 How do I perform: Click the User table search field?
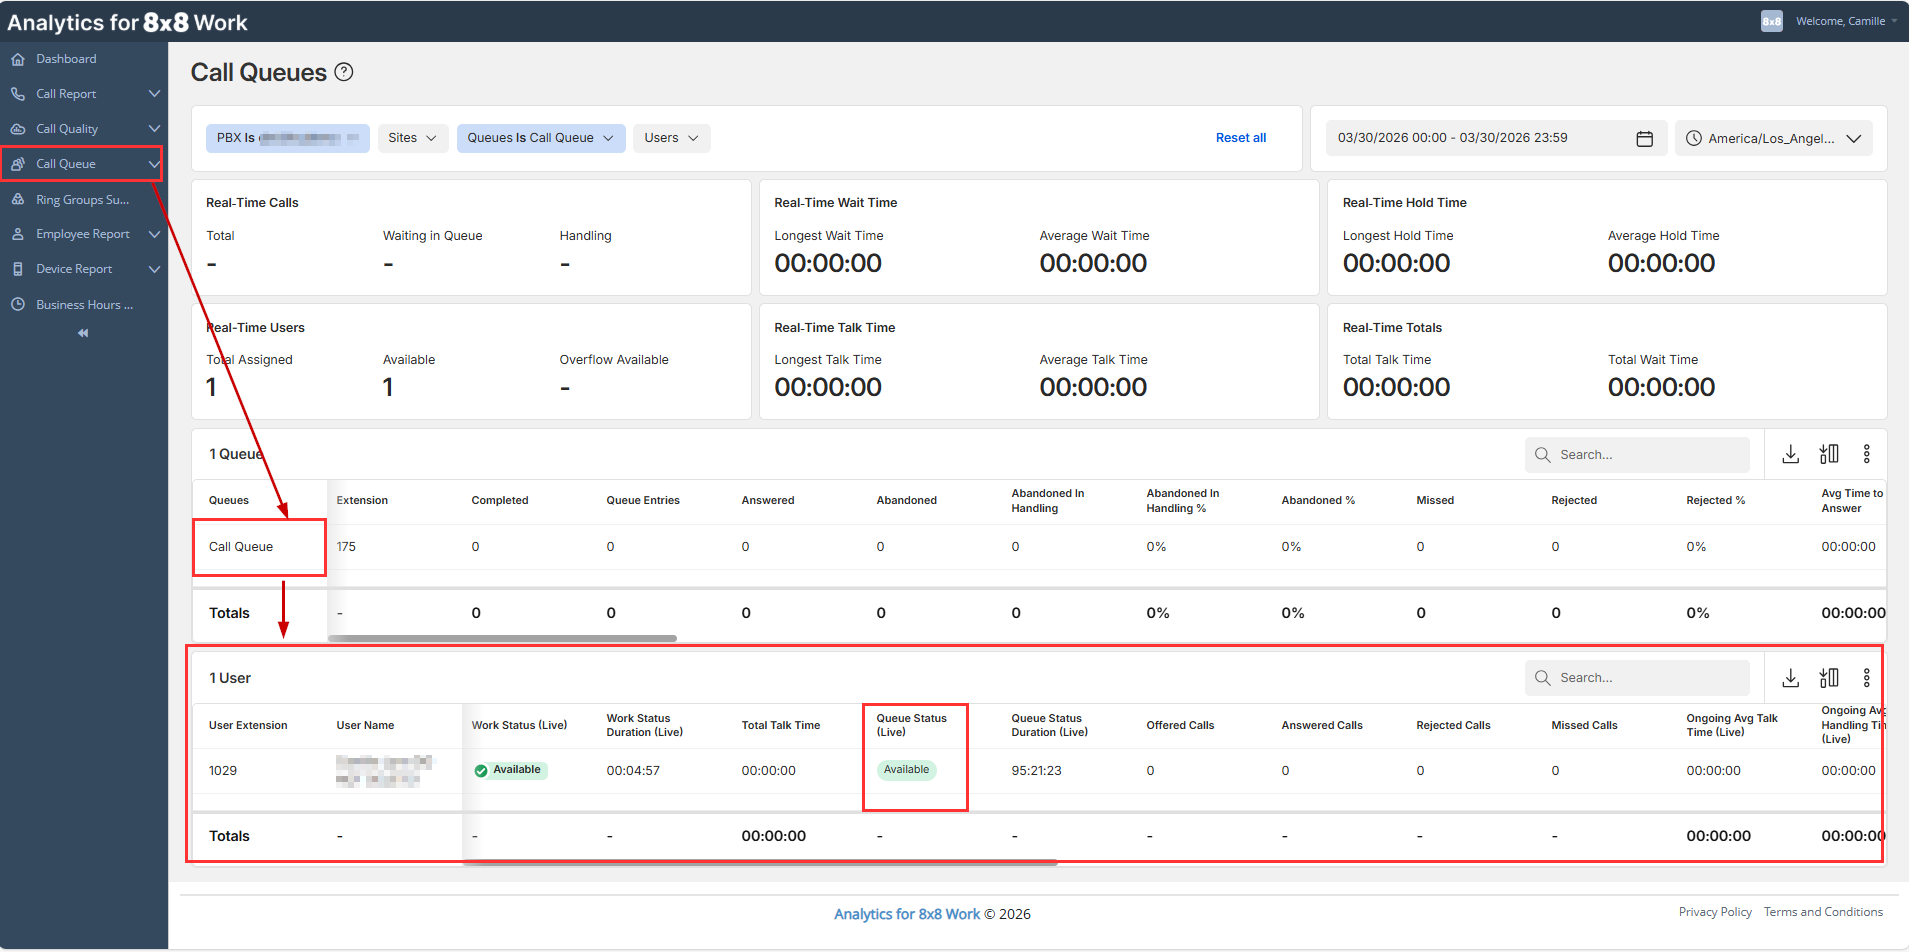click(x=1637, y=678)
